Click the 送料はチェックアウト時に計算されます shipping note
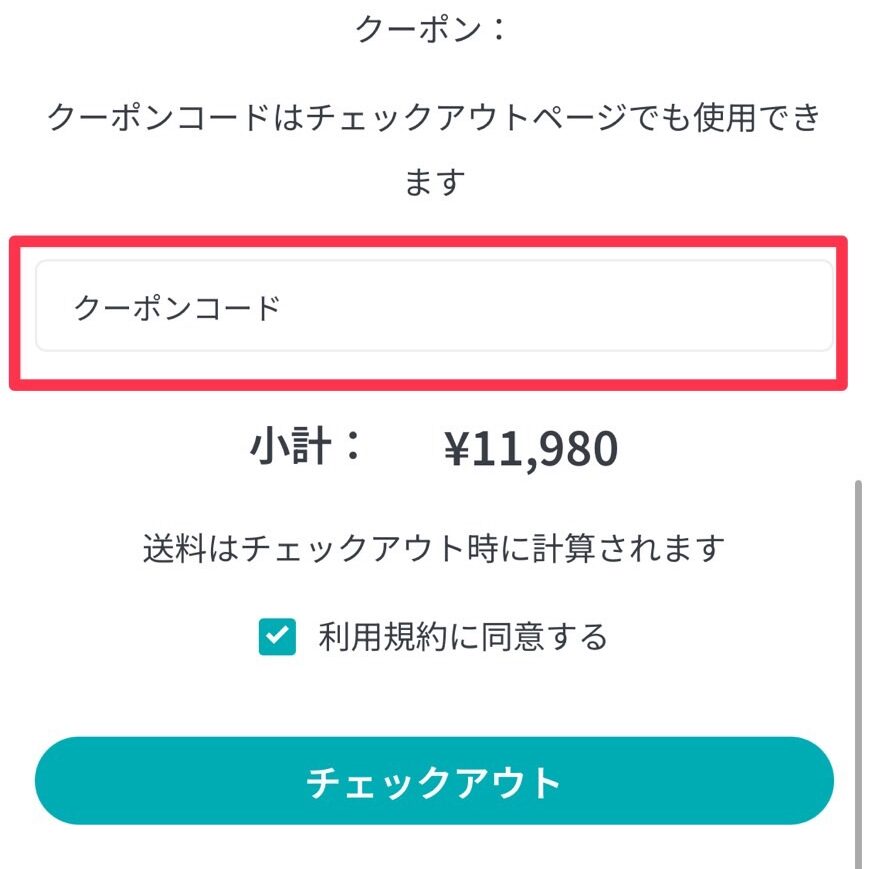 click(x=433, y=549)
